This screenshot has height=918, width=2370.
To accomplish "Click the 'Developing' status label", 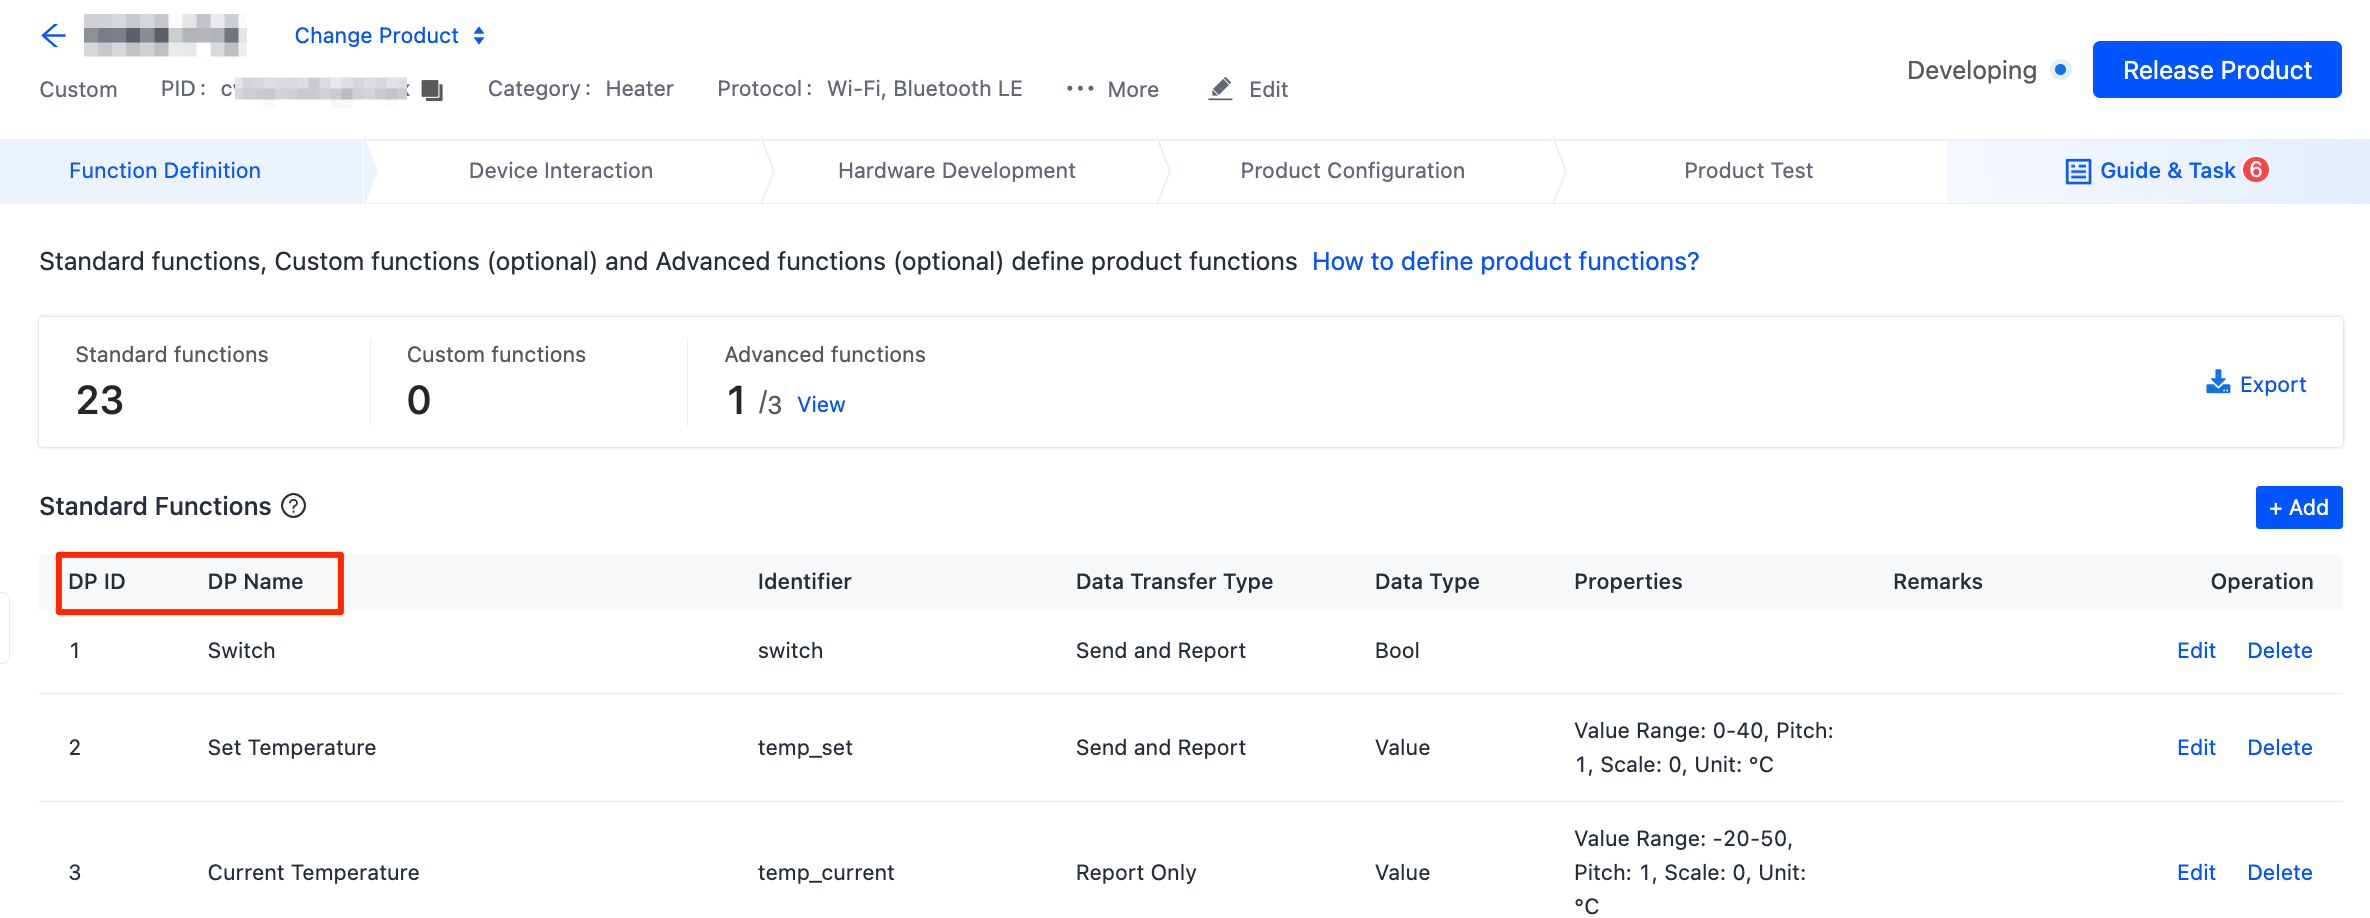I will tap(1971, 70).
